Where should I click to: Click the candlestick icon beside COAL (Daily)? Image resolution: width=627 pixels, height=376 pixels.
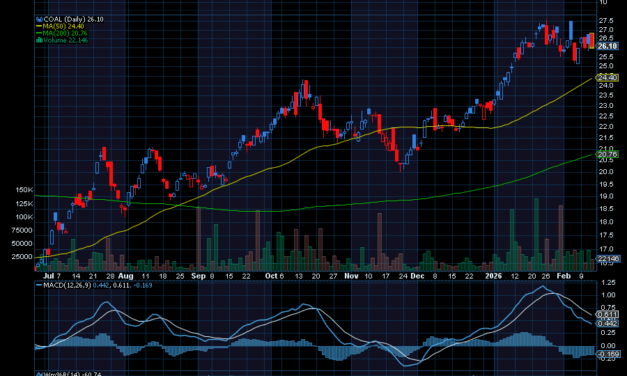(39, 19)
